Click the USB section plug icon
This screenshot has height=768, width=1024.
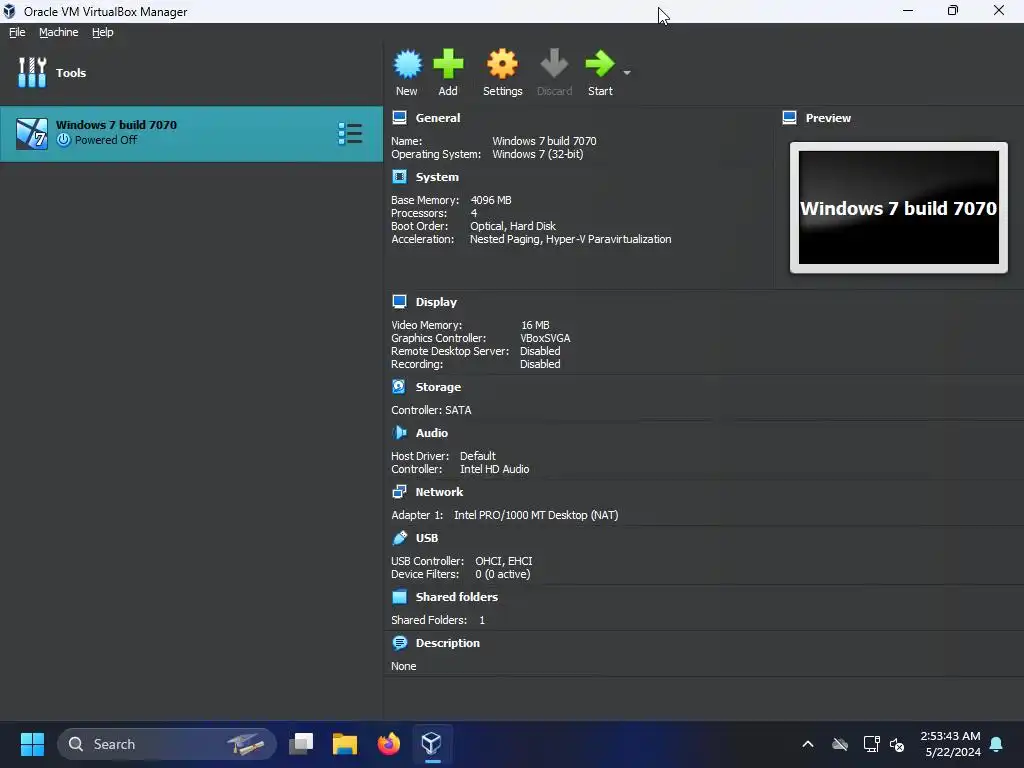pos(399,537)
